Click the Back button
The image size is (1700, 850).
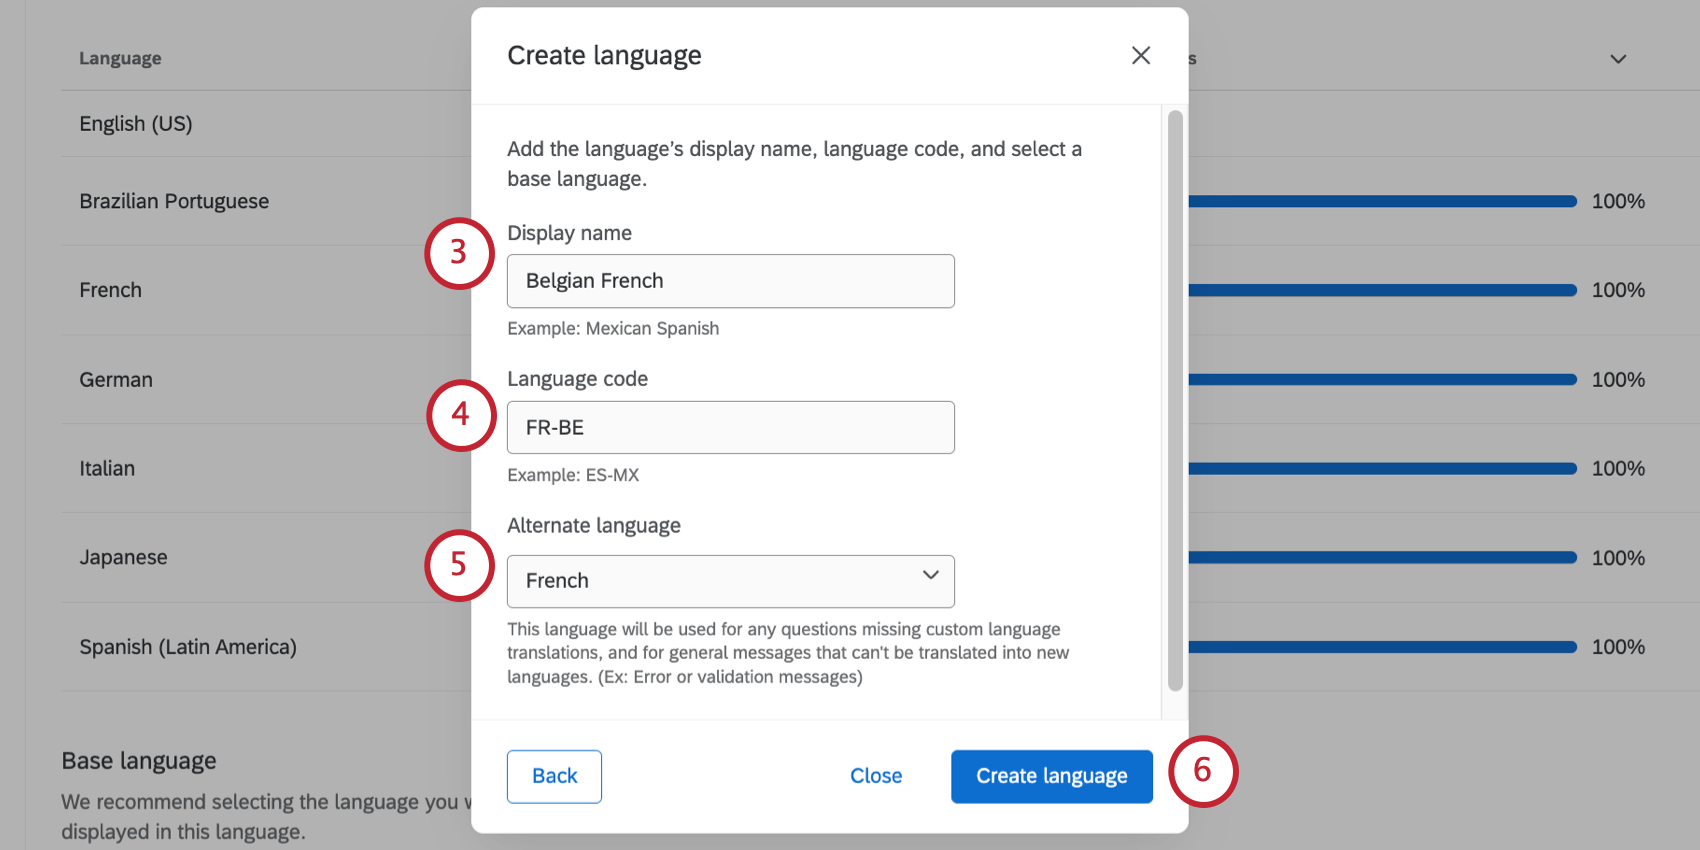coord(554,776)
